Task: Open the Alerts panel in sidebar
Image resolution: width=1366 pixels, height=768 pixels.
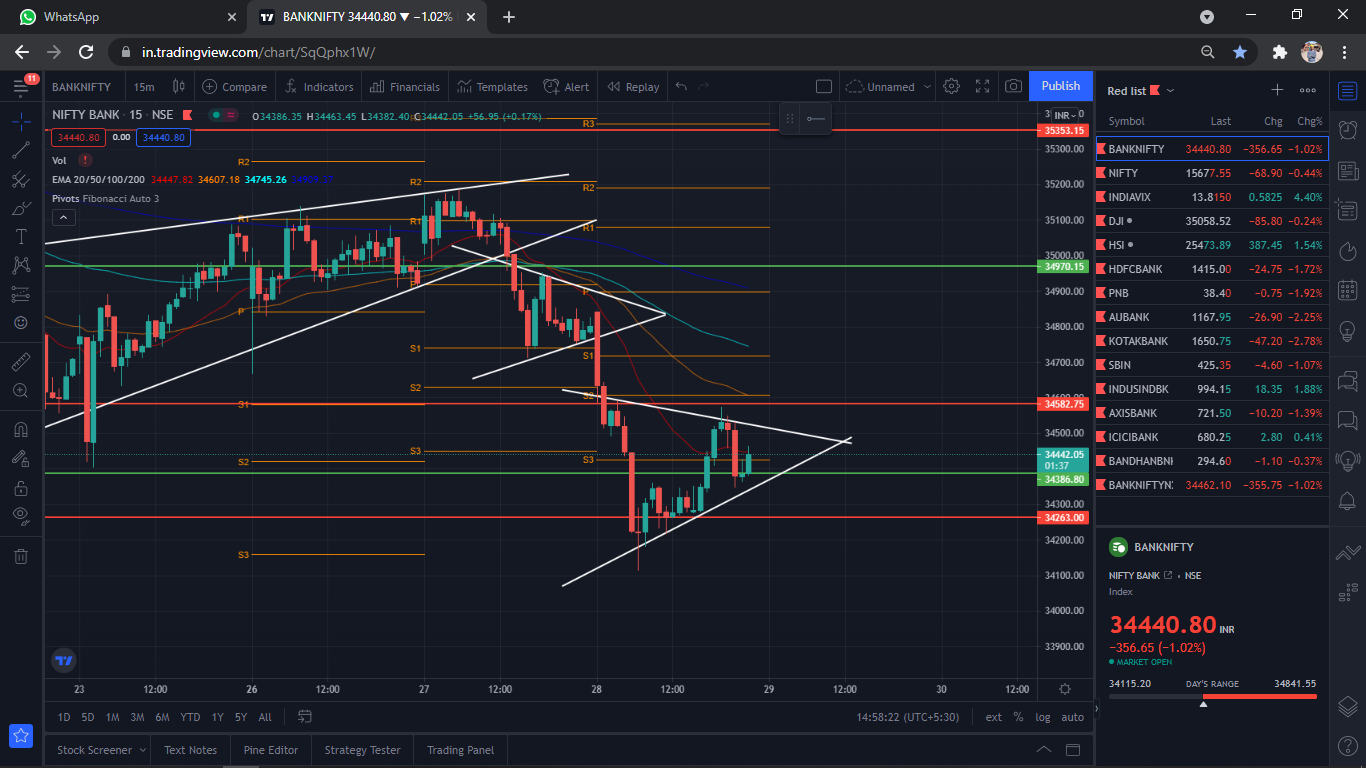Action: (1347, 129)
